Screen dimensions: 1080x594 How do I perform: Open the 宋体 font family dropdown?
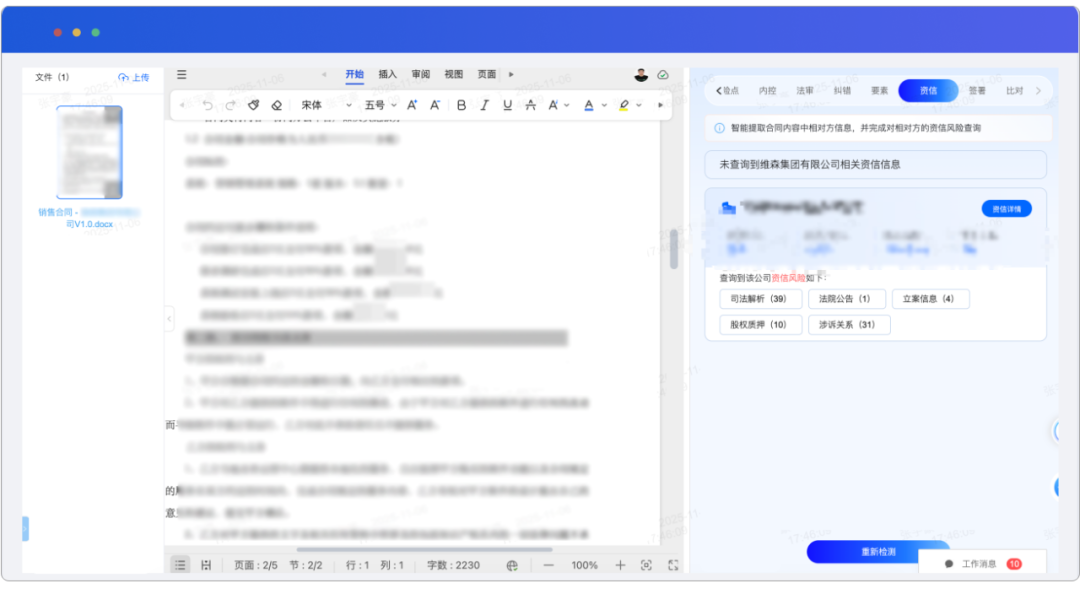326,105
